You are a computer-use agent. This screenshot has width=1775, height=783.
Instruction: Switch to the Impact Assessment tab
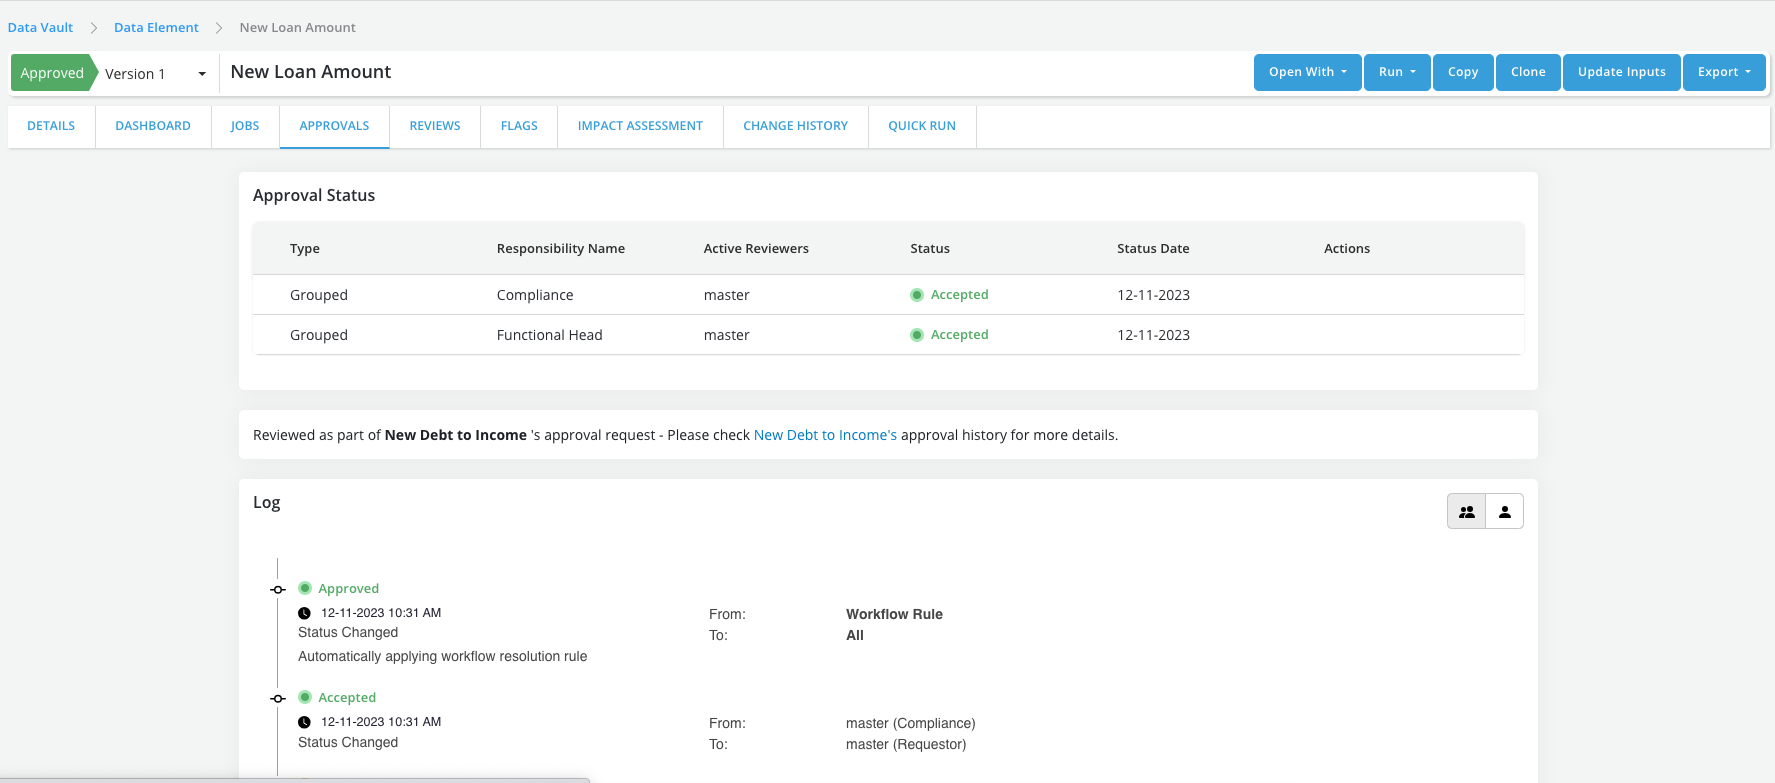pyautogui.click(x=640, y=126)
